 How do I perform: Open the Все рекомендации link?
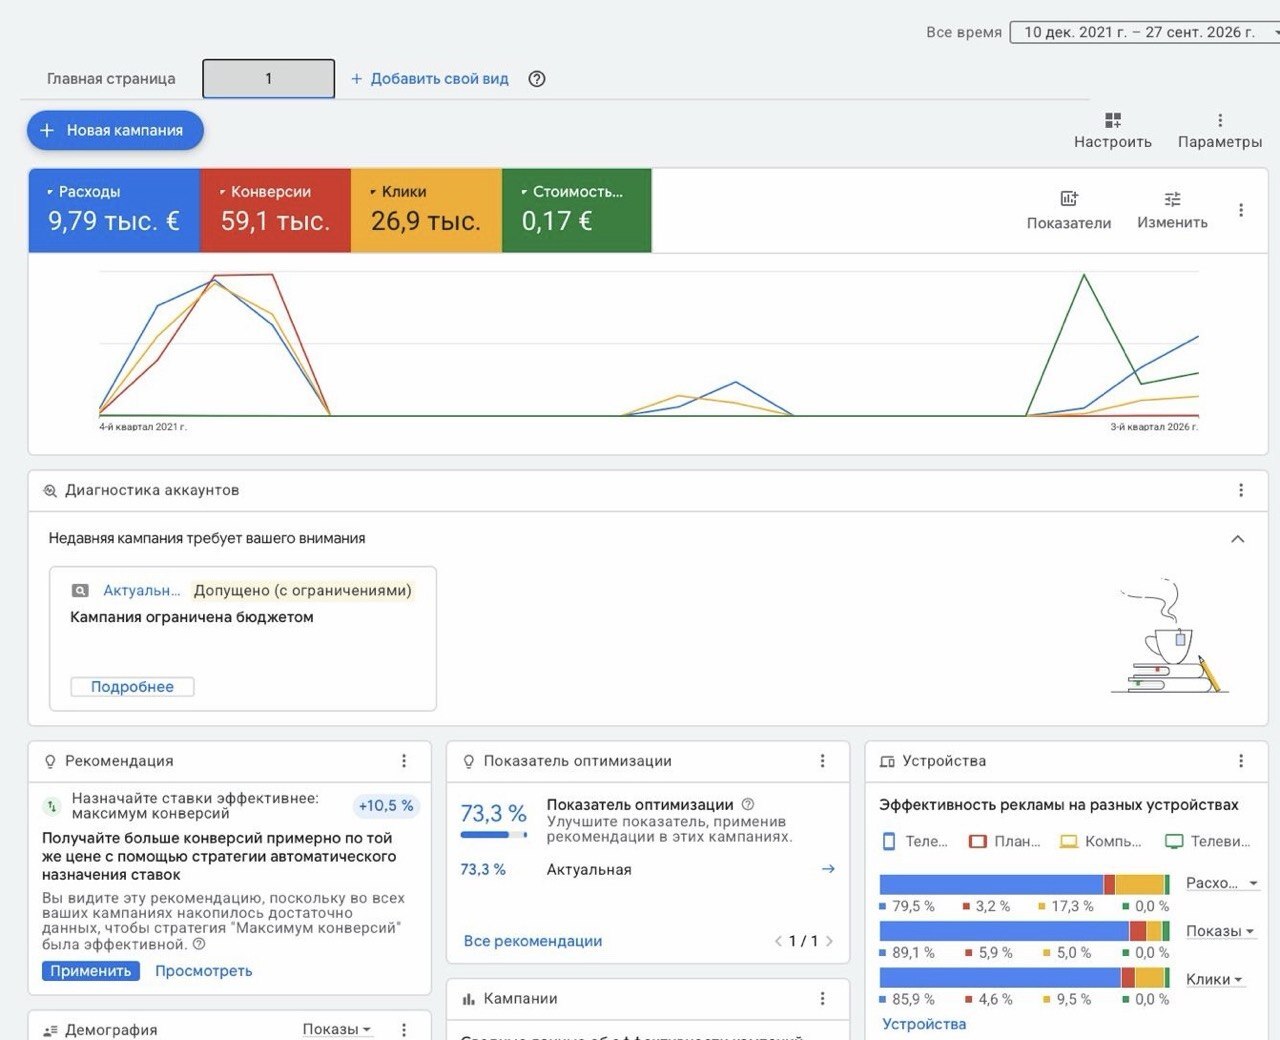pos(533,941)
